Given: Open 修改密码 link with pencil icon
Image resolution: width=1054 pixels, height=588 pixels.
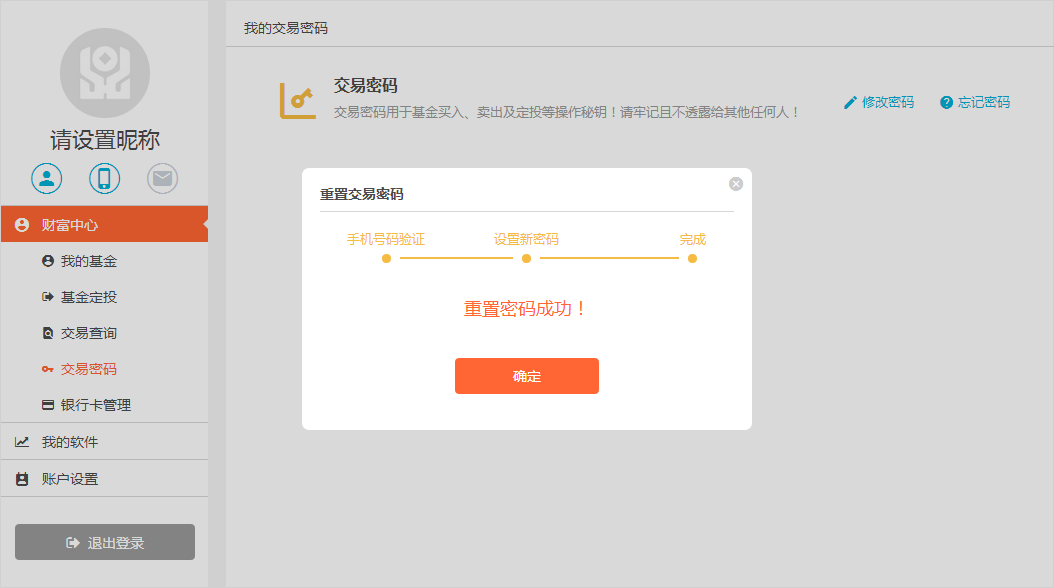Looking at the screenshot, I should coord(879,102).
